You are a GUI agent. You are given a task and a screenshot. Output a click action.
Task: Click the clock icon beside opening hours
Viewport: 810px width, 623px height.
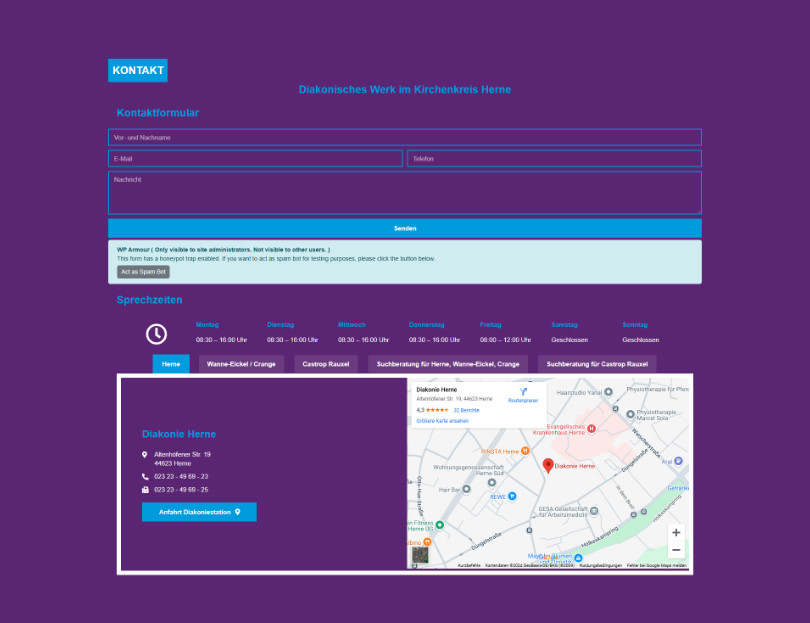(156, 334)
